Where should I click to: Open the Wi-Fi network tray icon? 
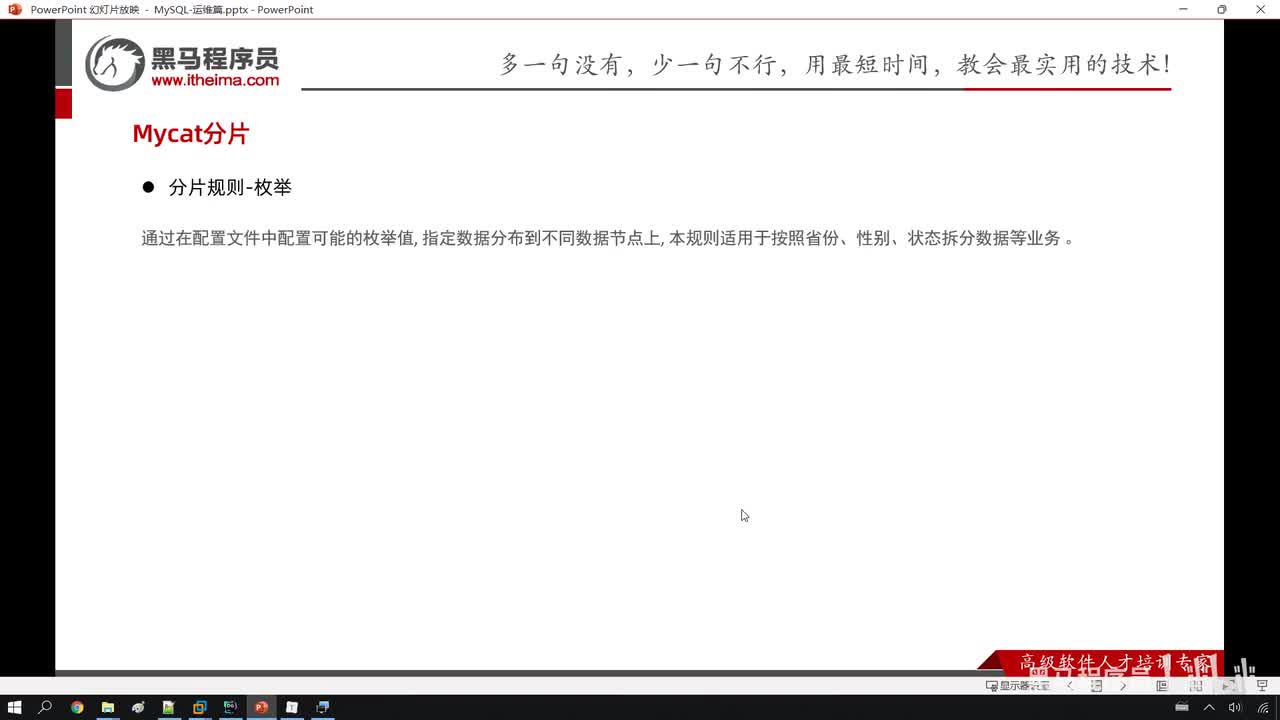click(x=1263, y=707)
